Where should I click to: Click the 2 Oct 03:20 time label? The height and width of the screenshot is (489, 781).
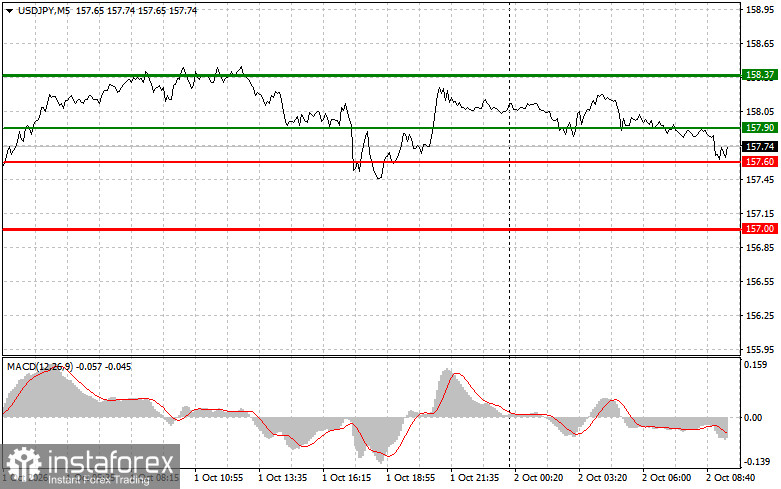pyautogui.click(x=603, y=478)
